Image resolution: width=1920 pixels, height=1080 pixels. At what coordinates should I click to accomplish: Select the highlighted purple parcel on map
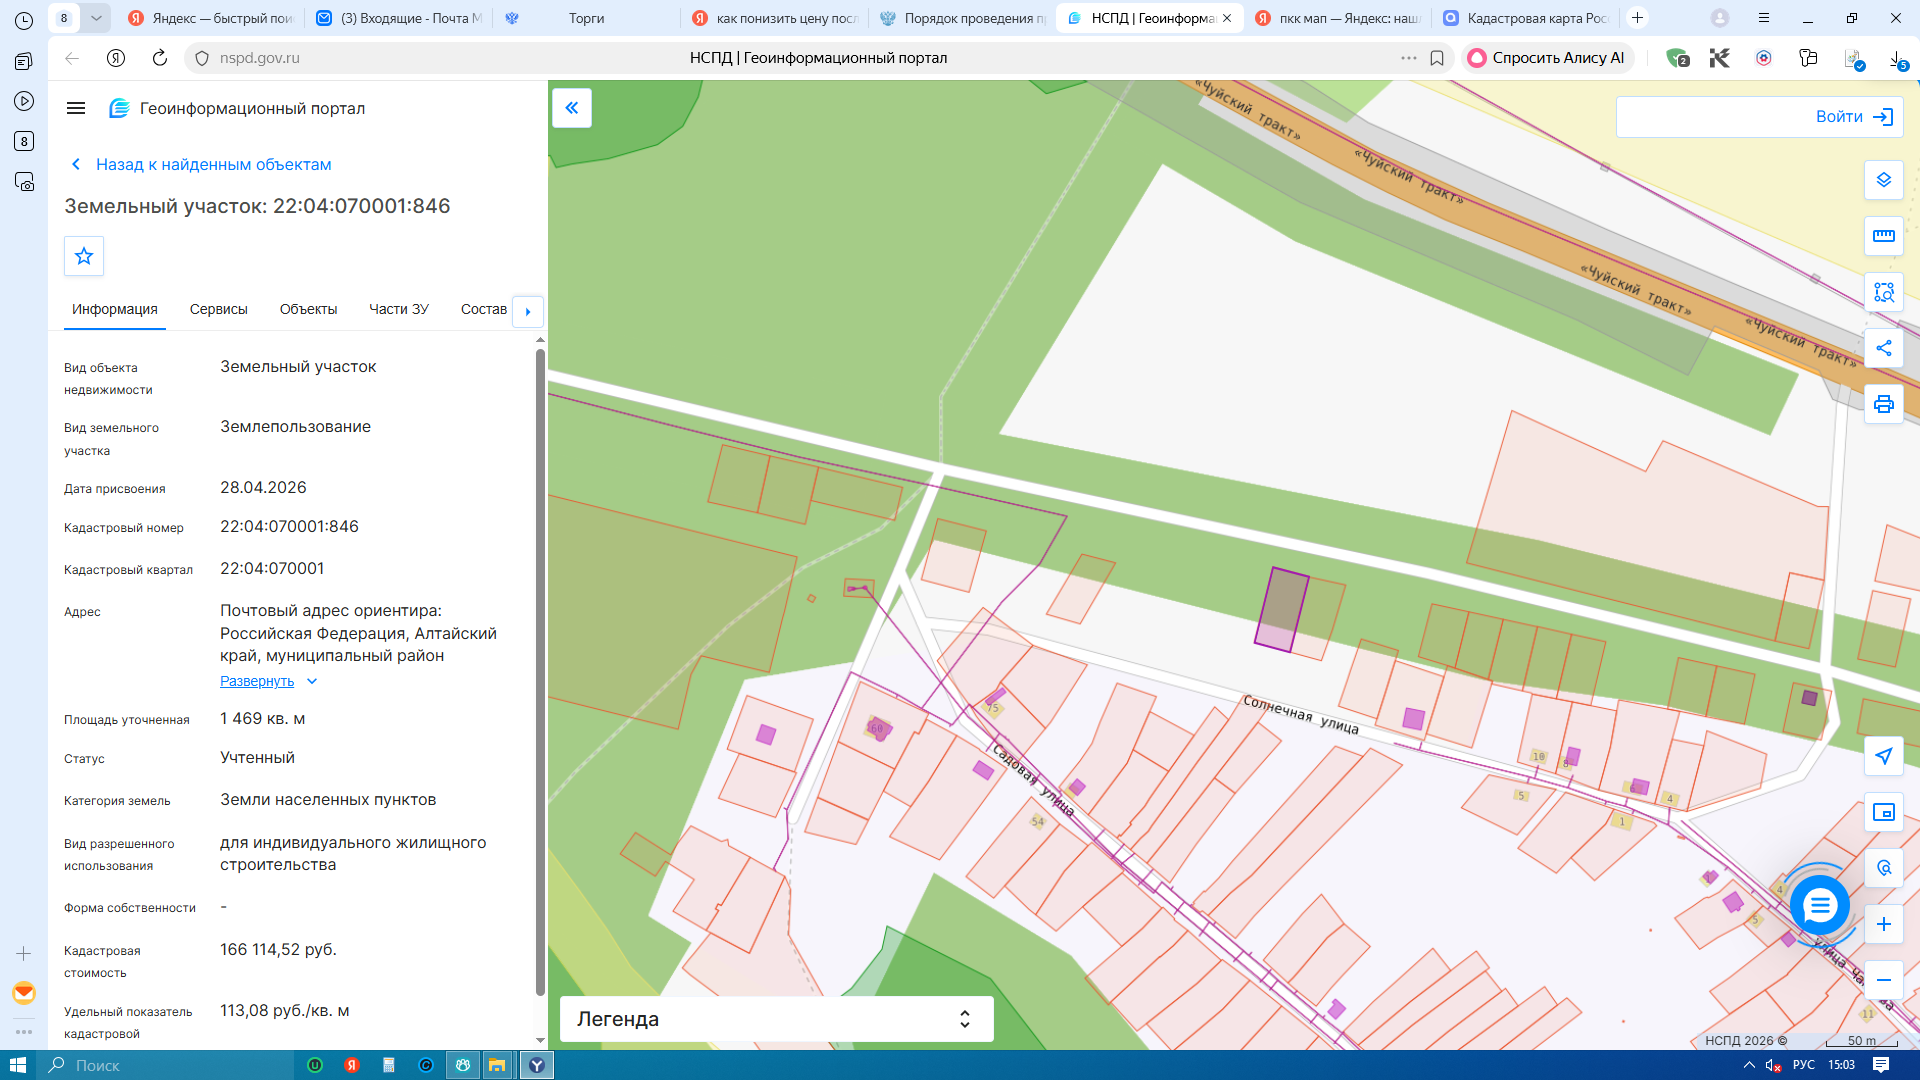tap(1282, 610)
